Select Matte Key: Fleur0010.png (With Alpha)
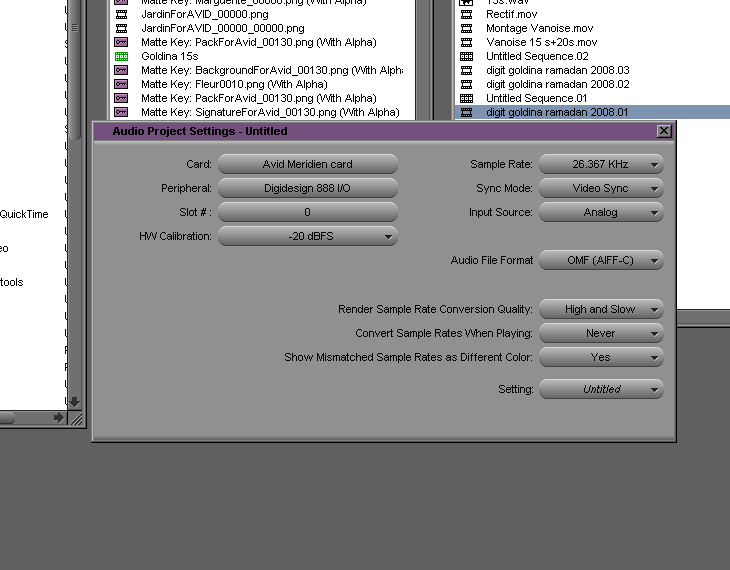 (x=234, y=84)
